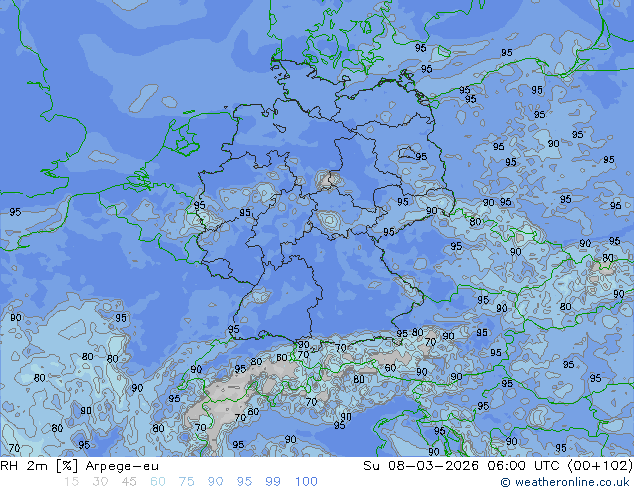Click the 'RH 2m [%] Arpege-eu' title text

pos(79,466)
